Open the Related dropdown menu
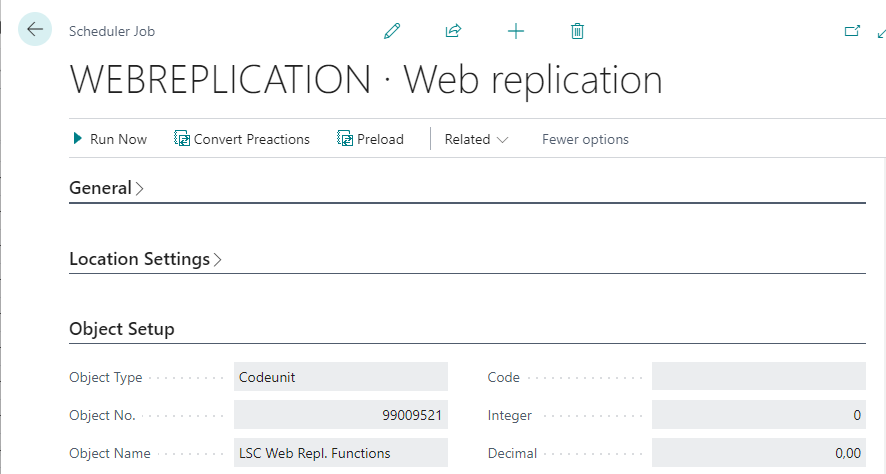 (476, 139)
